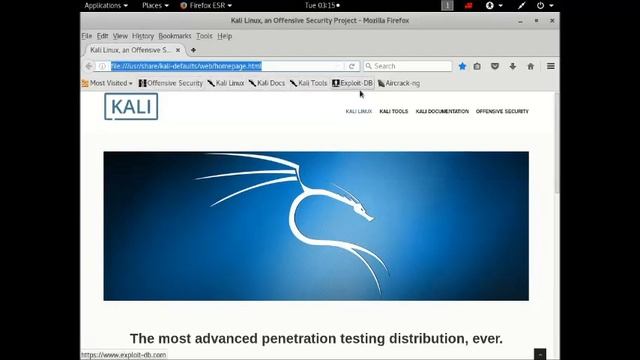Open the Firefox ESR app menu
The height and width of the screenshot is (360, 640).
[206, 5]
